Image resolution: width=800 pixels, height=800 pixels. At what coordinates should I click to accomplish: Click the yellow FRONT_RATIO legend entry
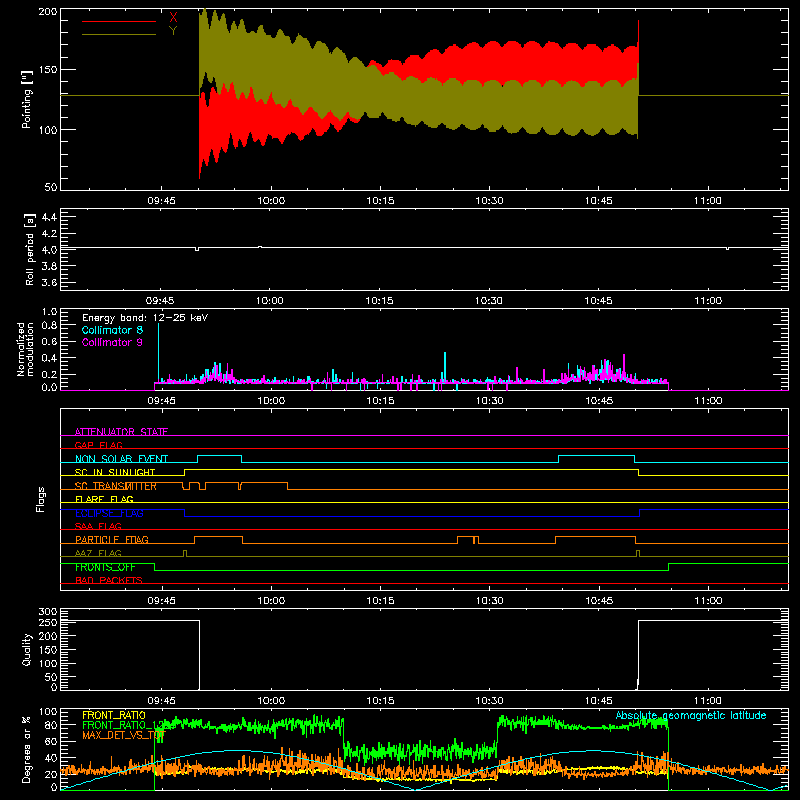[x=114, y=715]
